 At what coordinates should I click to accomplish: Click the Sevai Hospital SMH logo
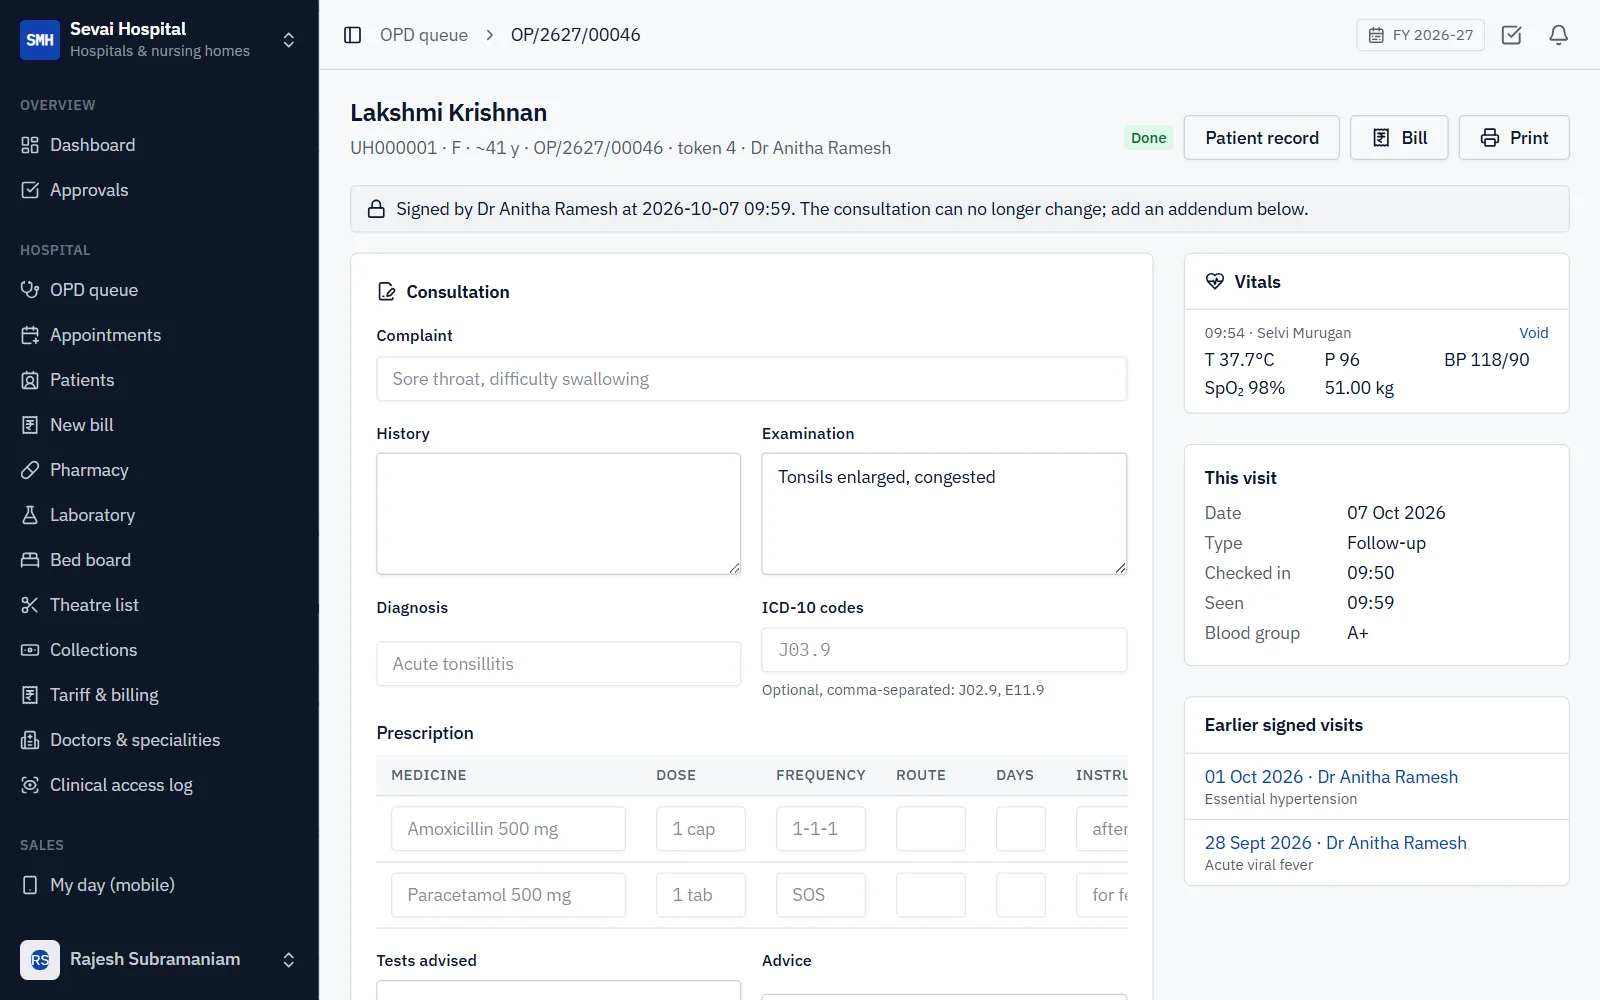tap(40, 40)
